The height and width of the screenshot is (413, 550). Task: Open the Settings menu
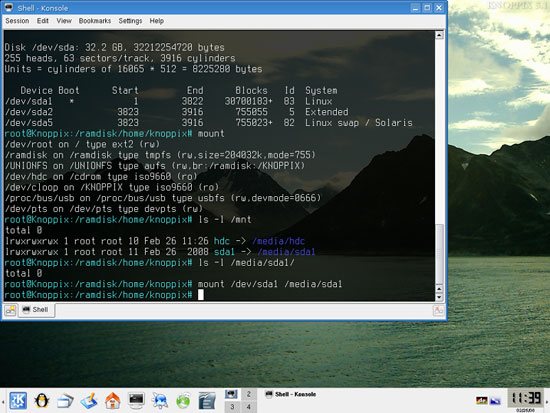point(130,21)
